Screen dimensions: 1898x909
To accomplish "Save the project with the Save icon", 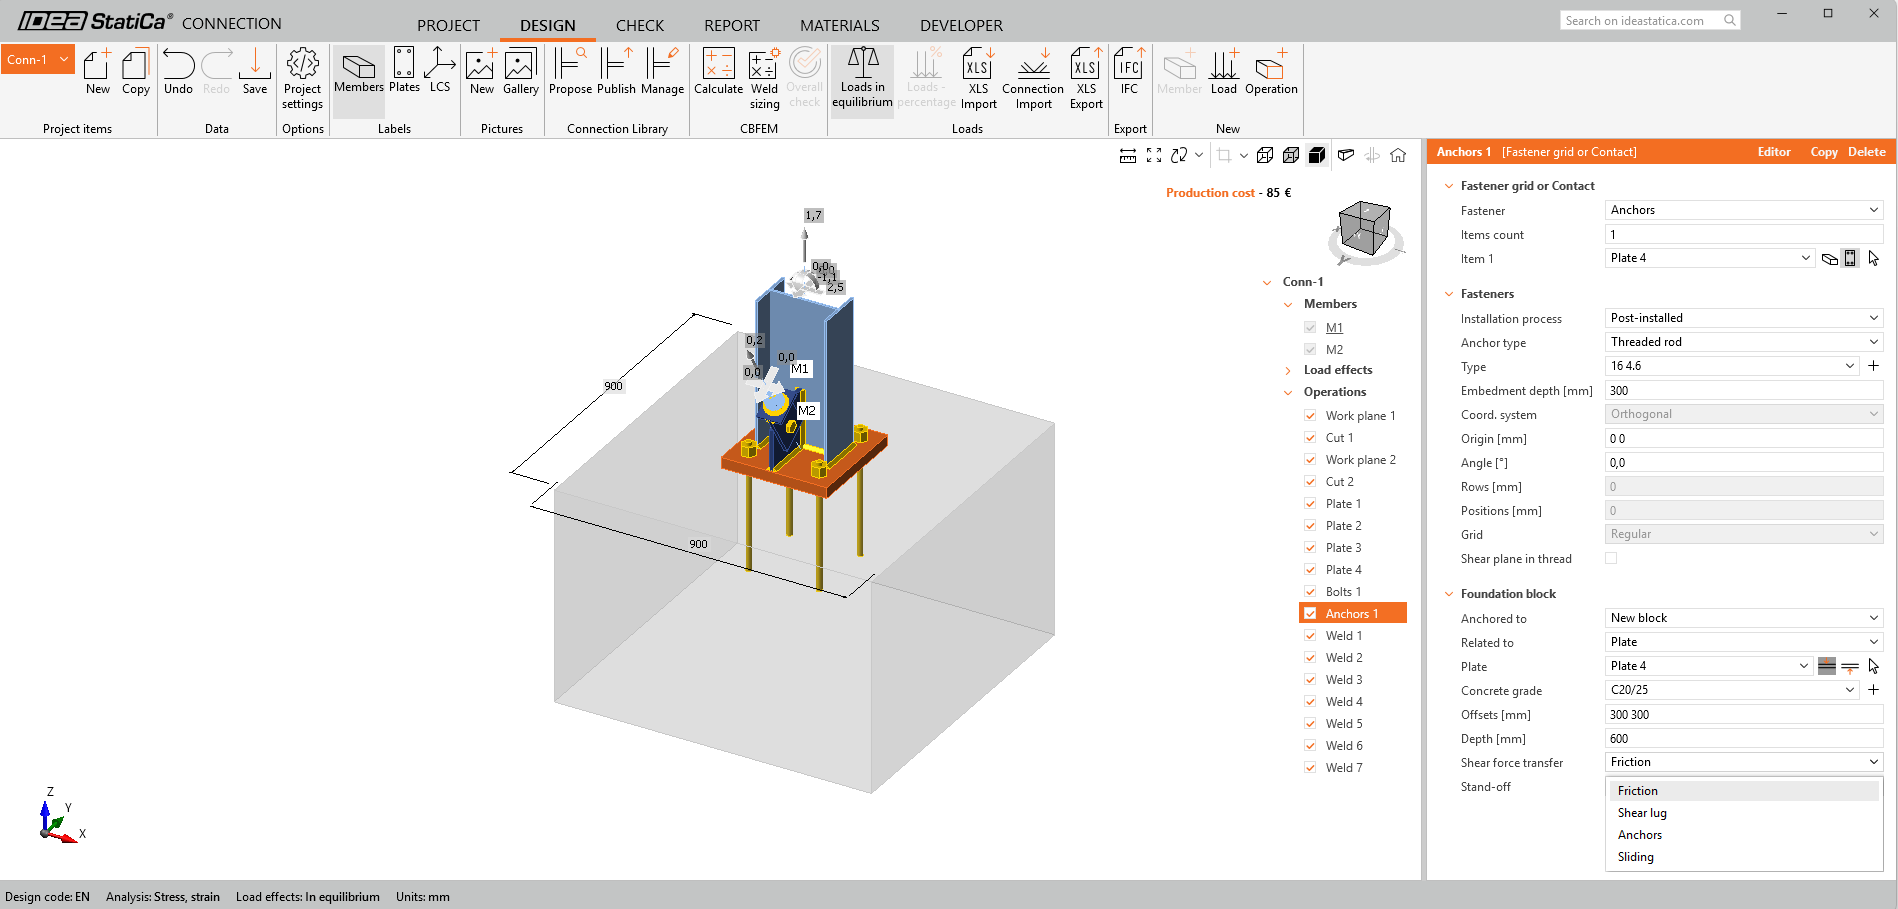I will tap(255, 71).
